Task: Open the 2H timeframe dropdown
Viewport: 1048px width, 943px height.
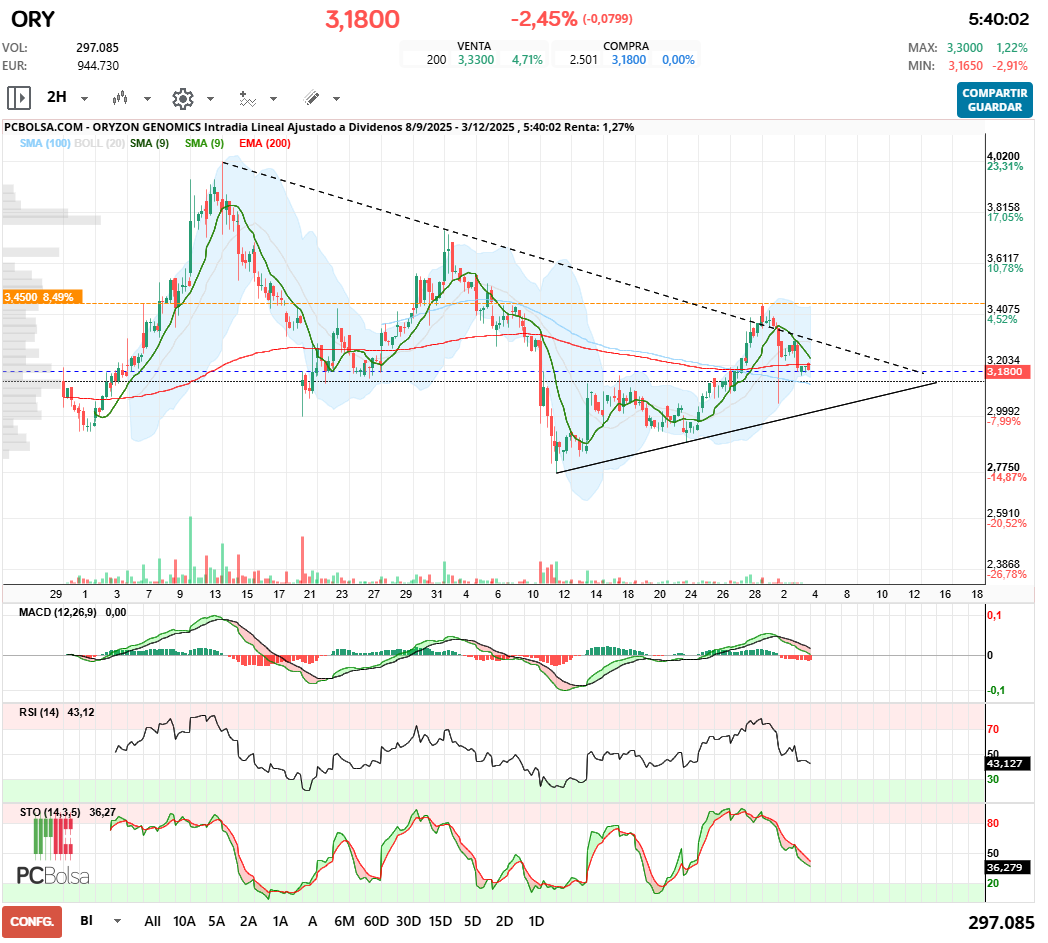Action: (83, 98)
